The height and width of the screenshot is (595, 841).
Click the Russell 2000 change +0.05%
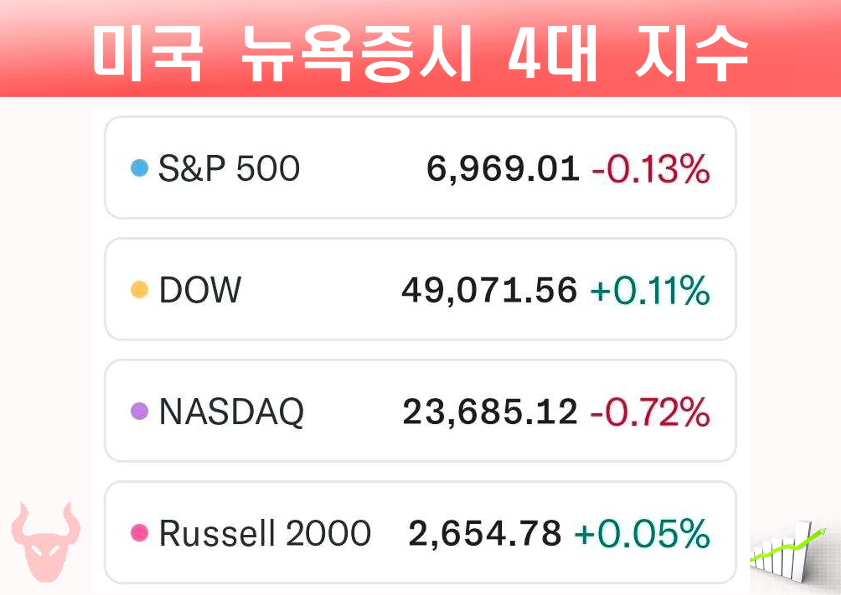(642, 533)
